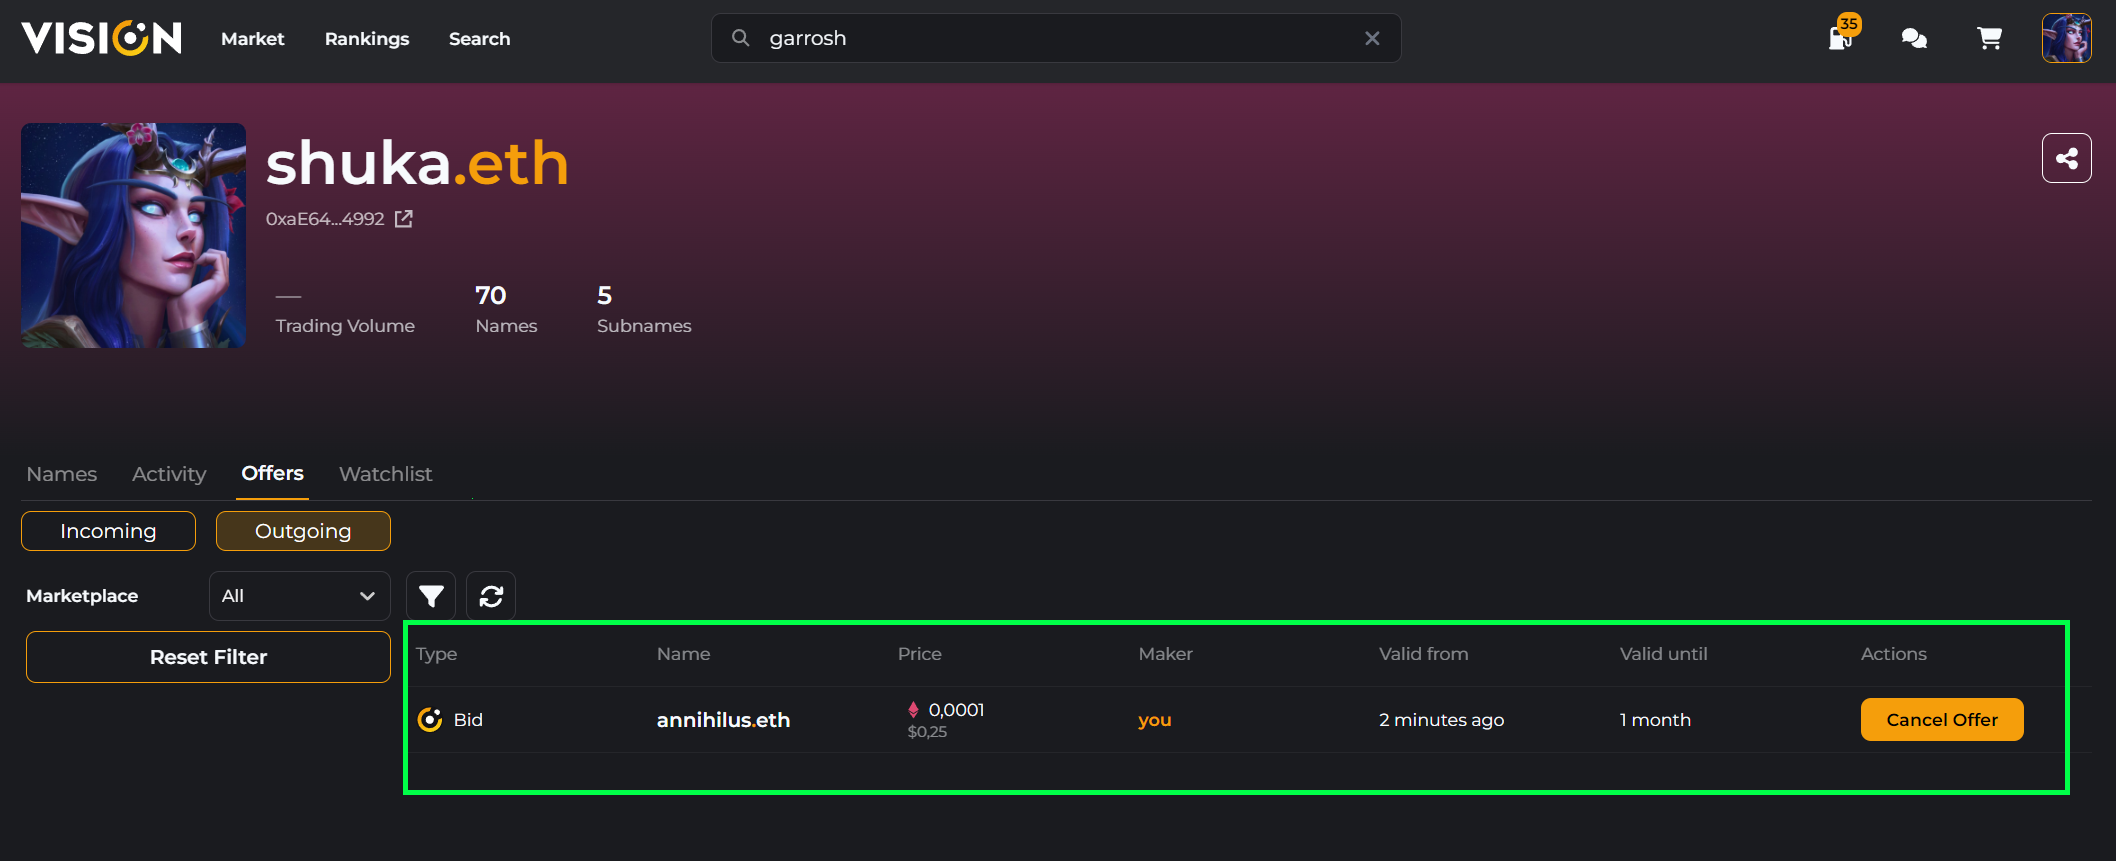Clear the garrosh search text
2116x861 pixels.
[1372, 38]
